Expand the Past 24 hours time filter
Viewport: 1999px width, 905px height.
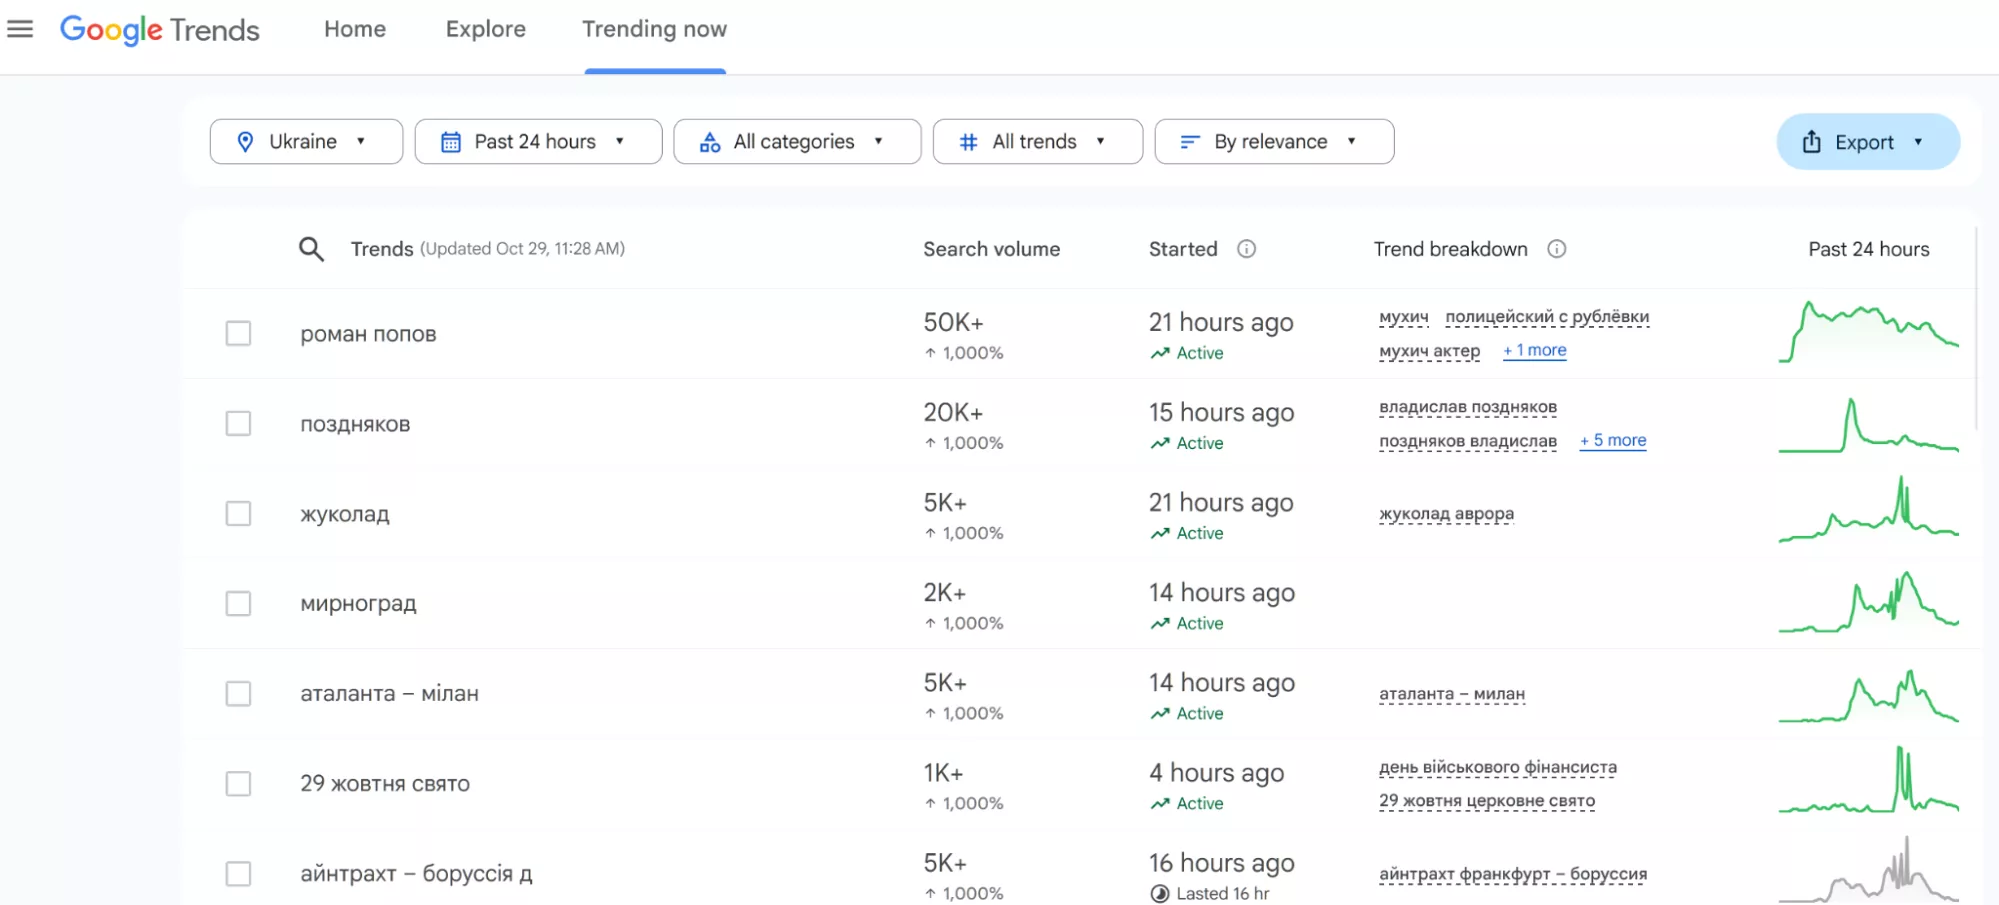coord(537,142)
